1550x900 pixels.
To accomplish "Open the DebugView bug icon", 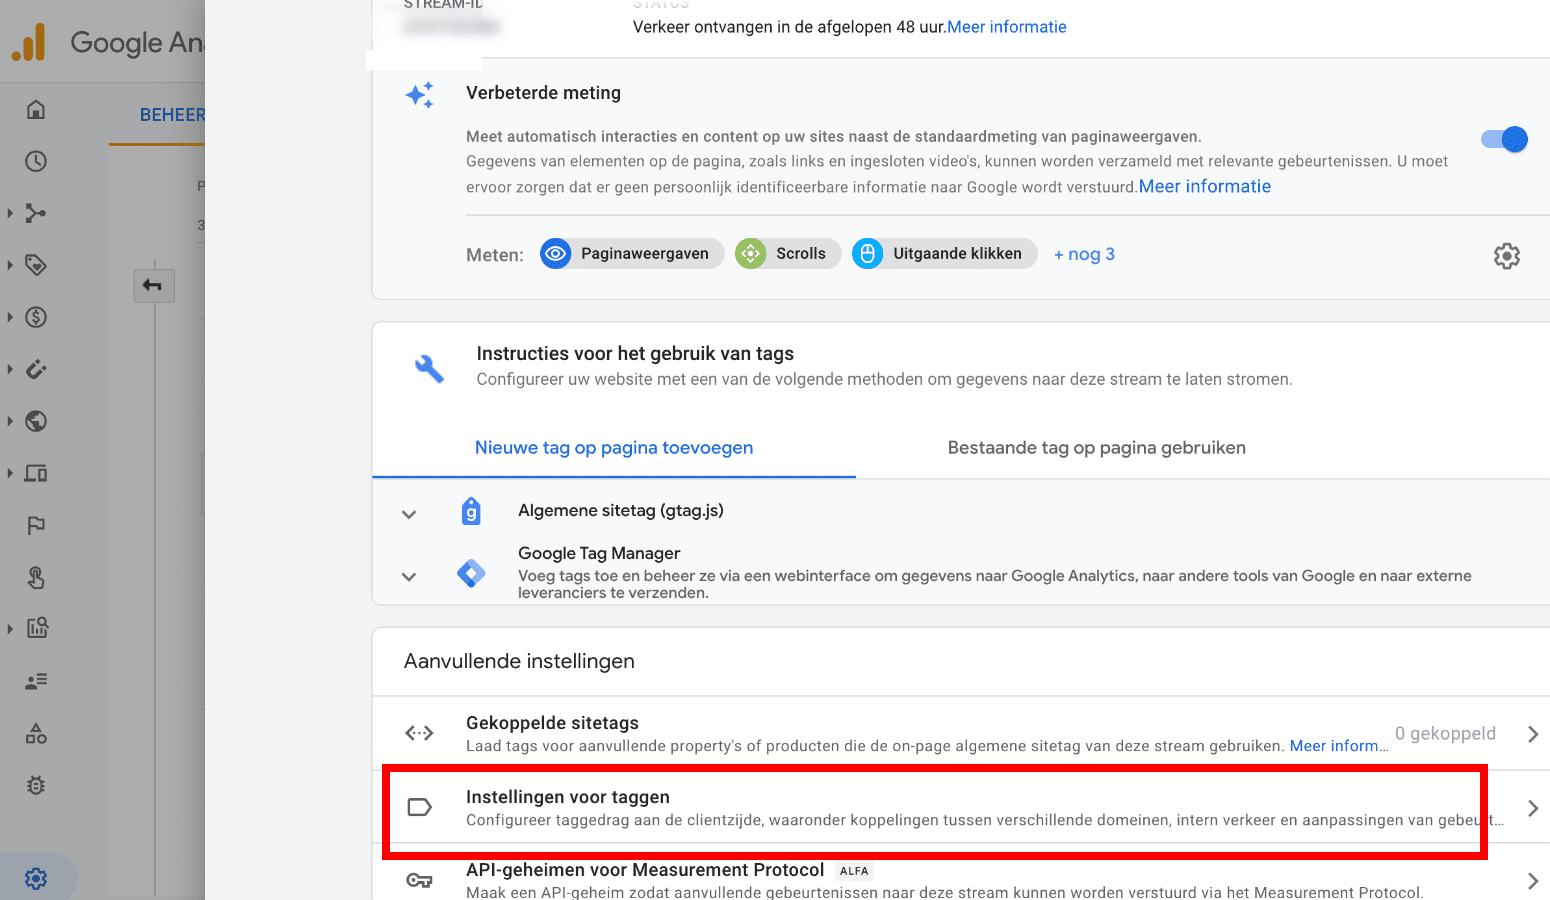I will coord(36,785).
